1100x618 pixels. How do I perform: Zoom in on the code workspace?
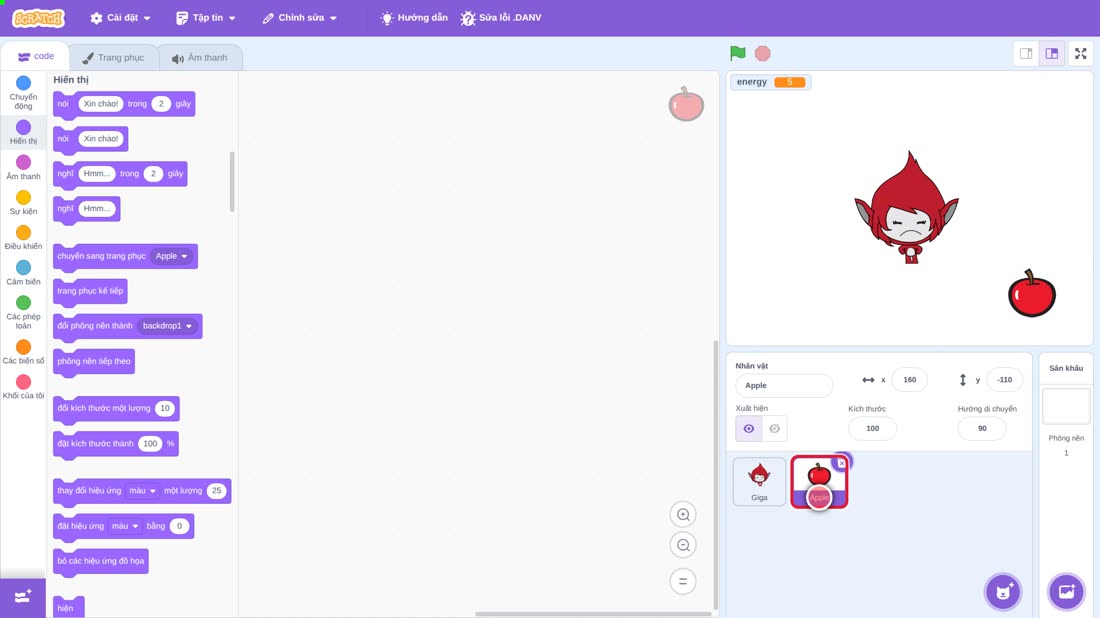coord(683,514)
